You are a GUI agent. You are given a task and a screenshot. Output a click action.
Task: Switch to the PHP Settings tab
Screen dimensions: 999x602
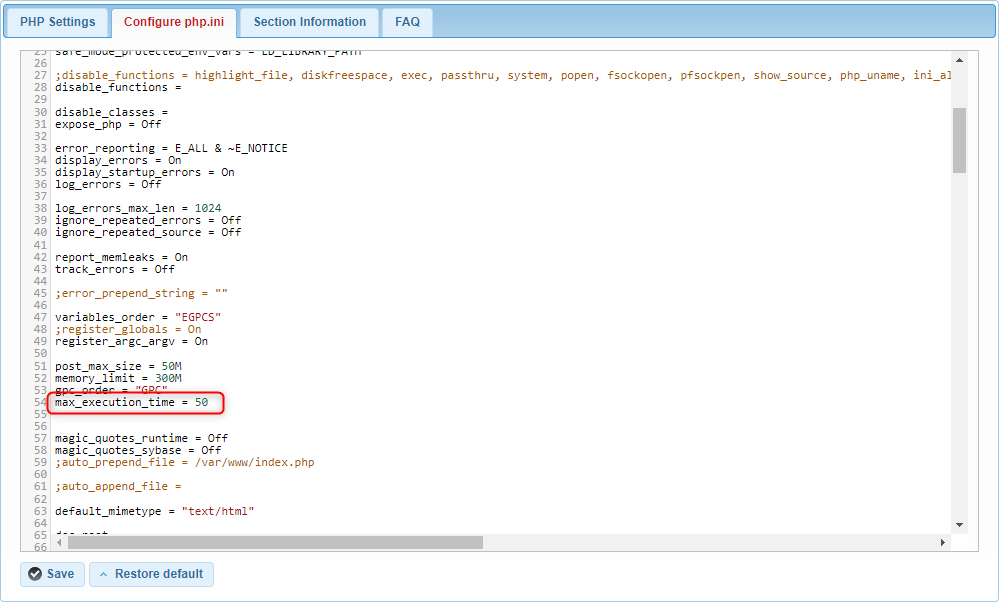tap(56, 22)
